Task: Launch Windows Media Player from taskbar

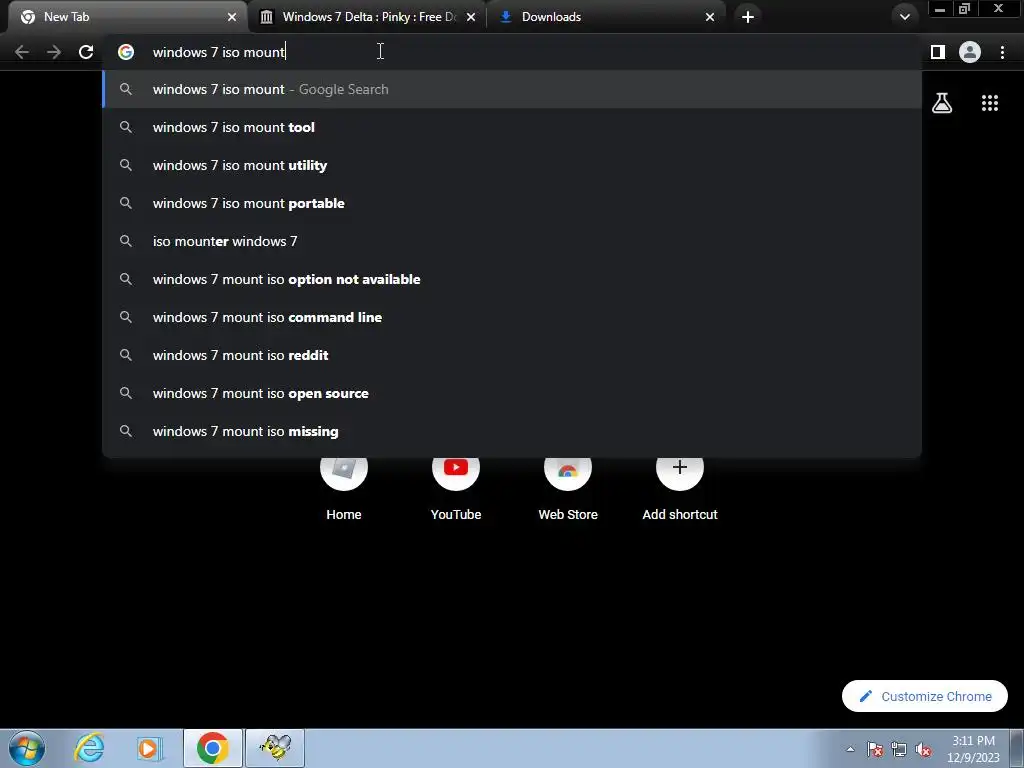Action: tap(150, 748)
